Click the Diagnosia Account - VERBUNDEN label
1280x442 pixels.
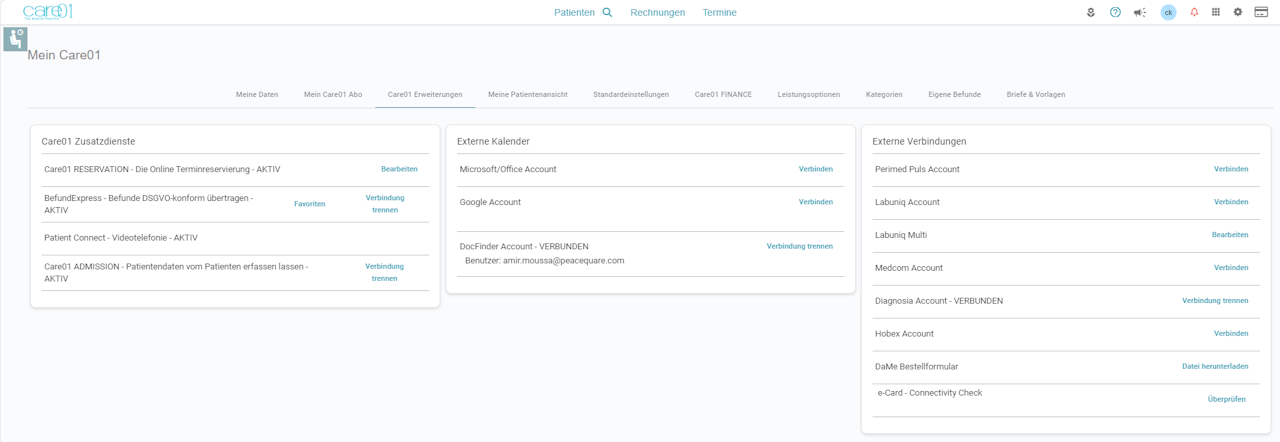[939, 301]
